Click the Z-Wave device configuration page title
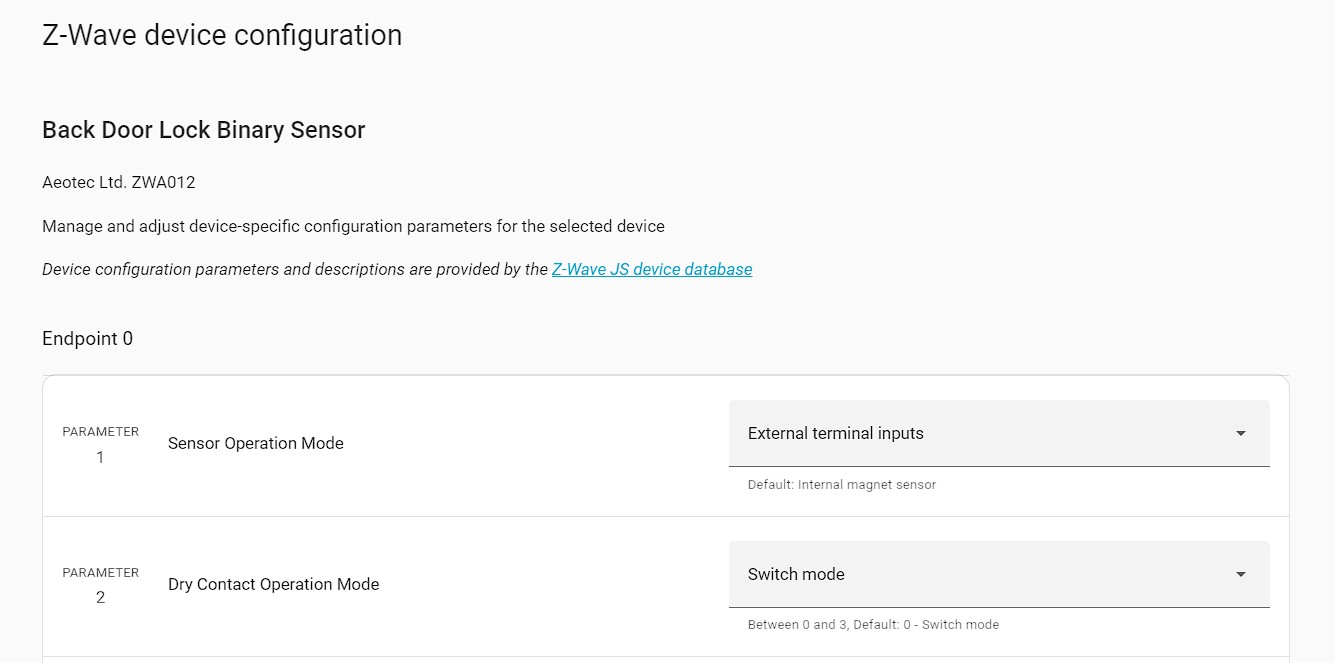Viewport: 1335px width, 663px height. (222, 35)
